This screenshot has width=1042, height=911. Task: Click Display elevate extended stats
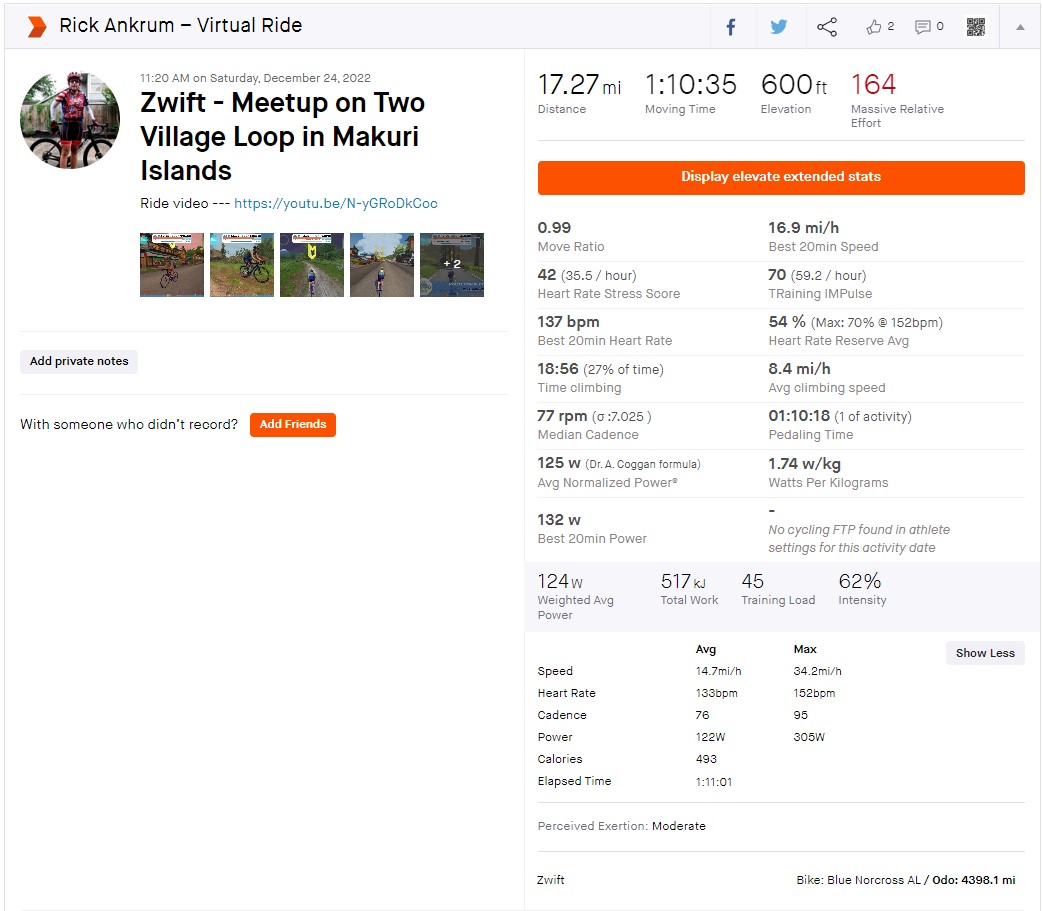[781, 177]
